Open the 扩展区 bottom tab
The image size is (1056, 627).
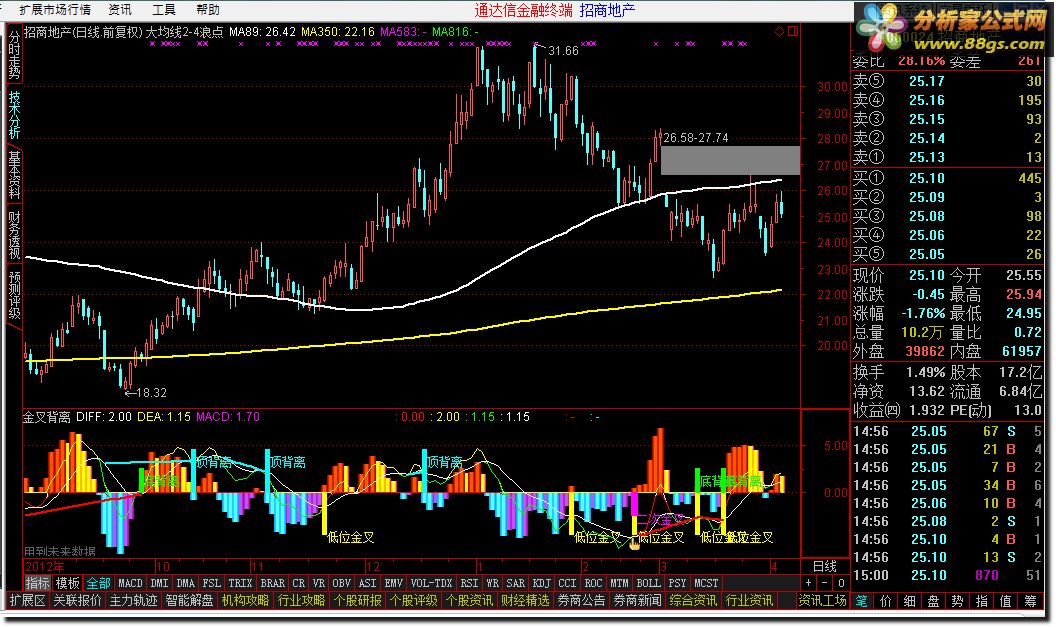(x=27, y=600)
